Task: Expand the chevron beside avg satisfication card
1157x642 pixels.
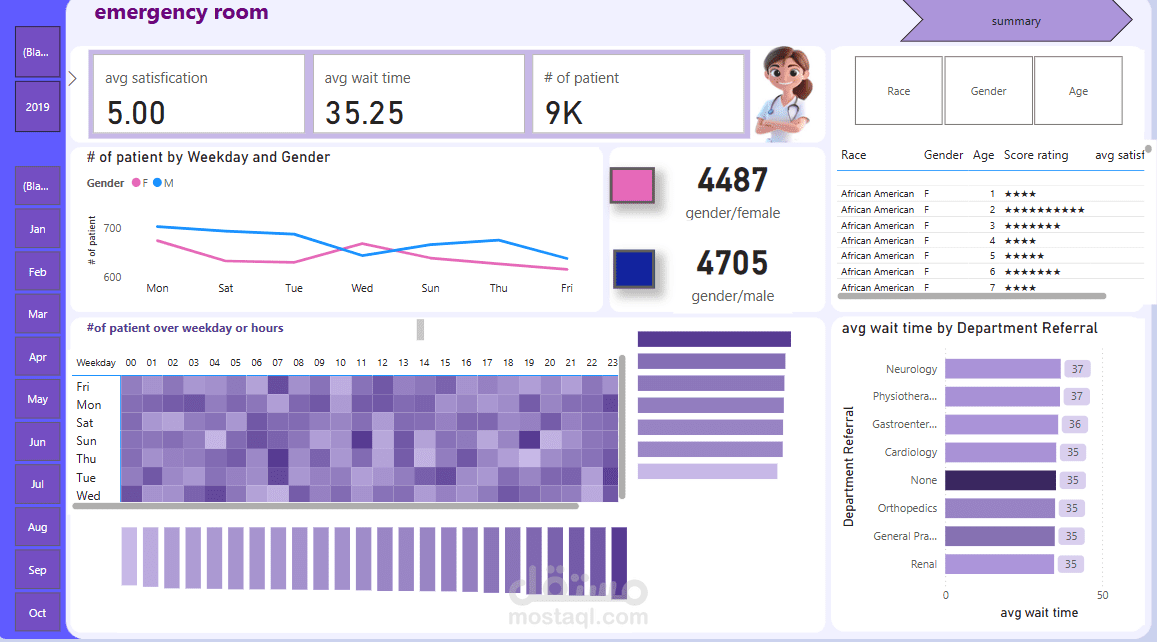Action: pos(72,78)
